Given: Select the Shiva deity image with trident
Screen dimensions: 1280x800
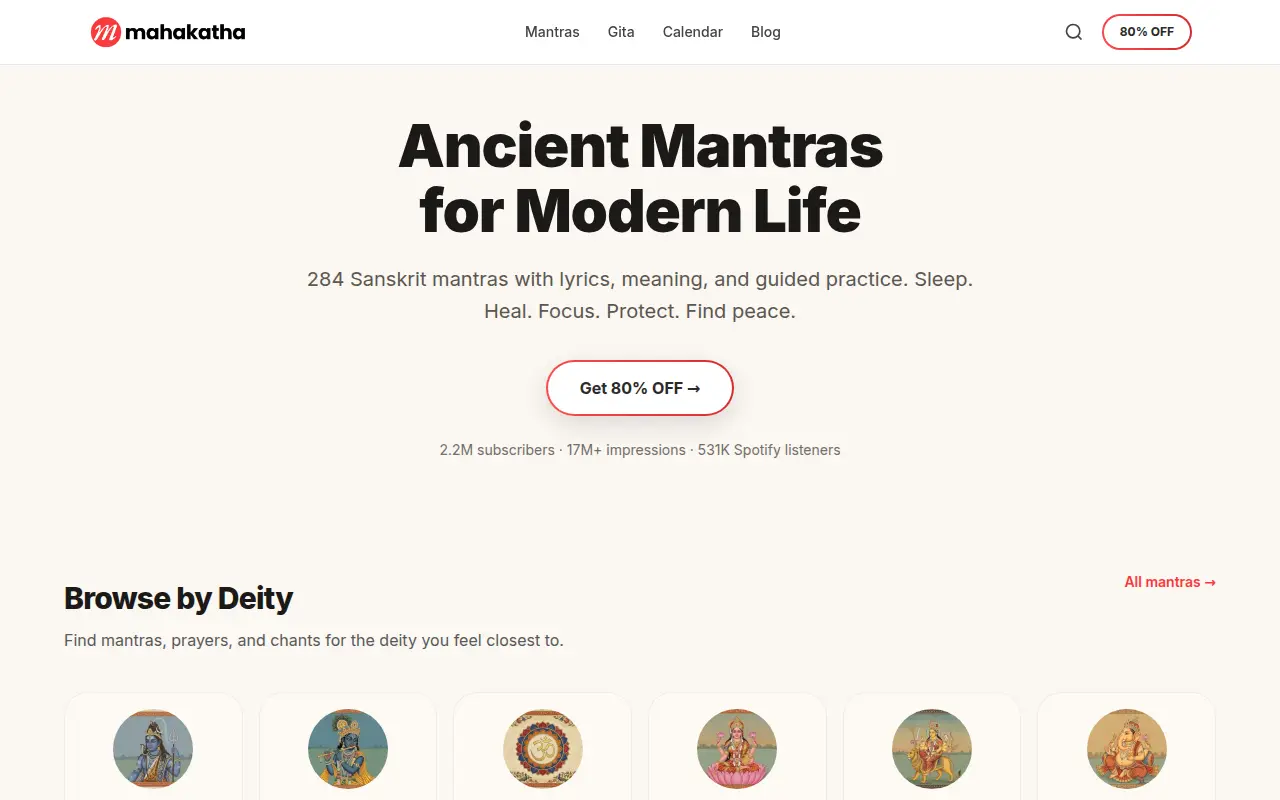Looking at the screenshot, I should 153,749.
